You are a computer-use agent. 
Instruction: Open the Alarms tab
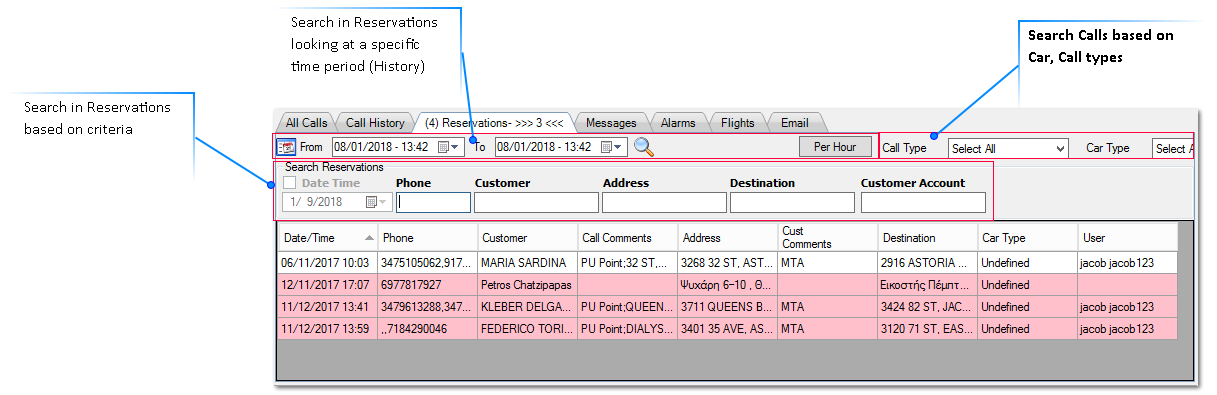[x=678, y=123]
